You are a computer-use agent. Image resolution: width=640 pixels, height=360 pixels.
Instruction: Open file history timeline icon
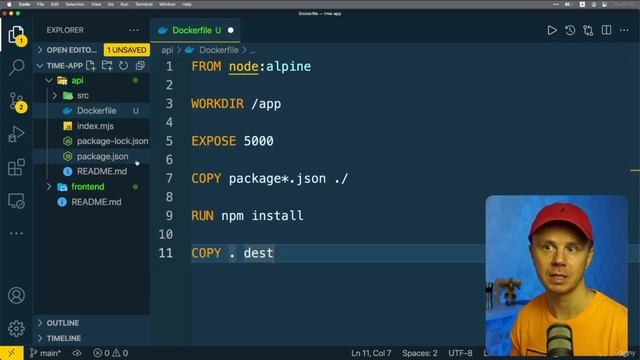click(x=570, y=30)
